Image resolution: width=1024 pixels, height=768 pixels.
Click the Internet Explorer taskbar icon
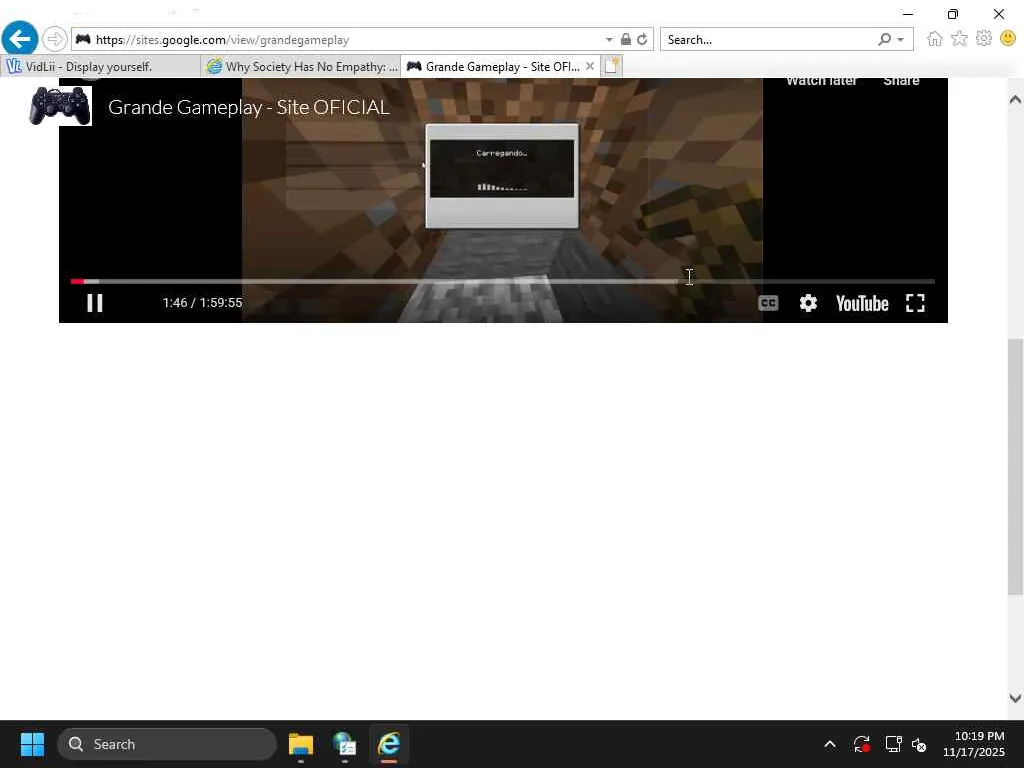tap(389, 744)
